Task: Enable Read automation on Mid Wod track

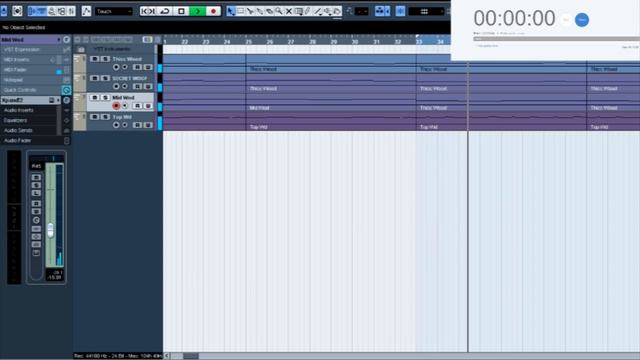Action: tap(138, 106)
